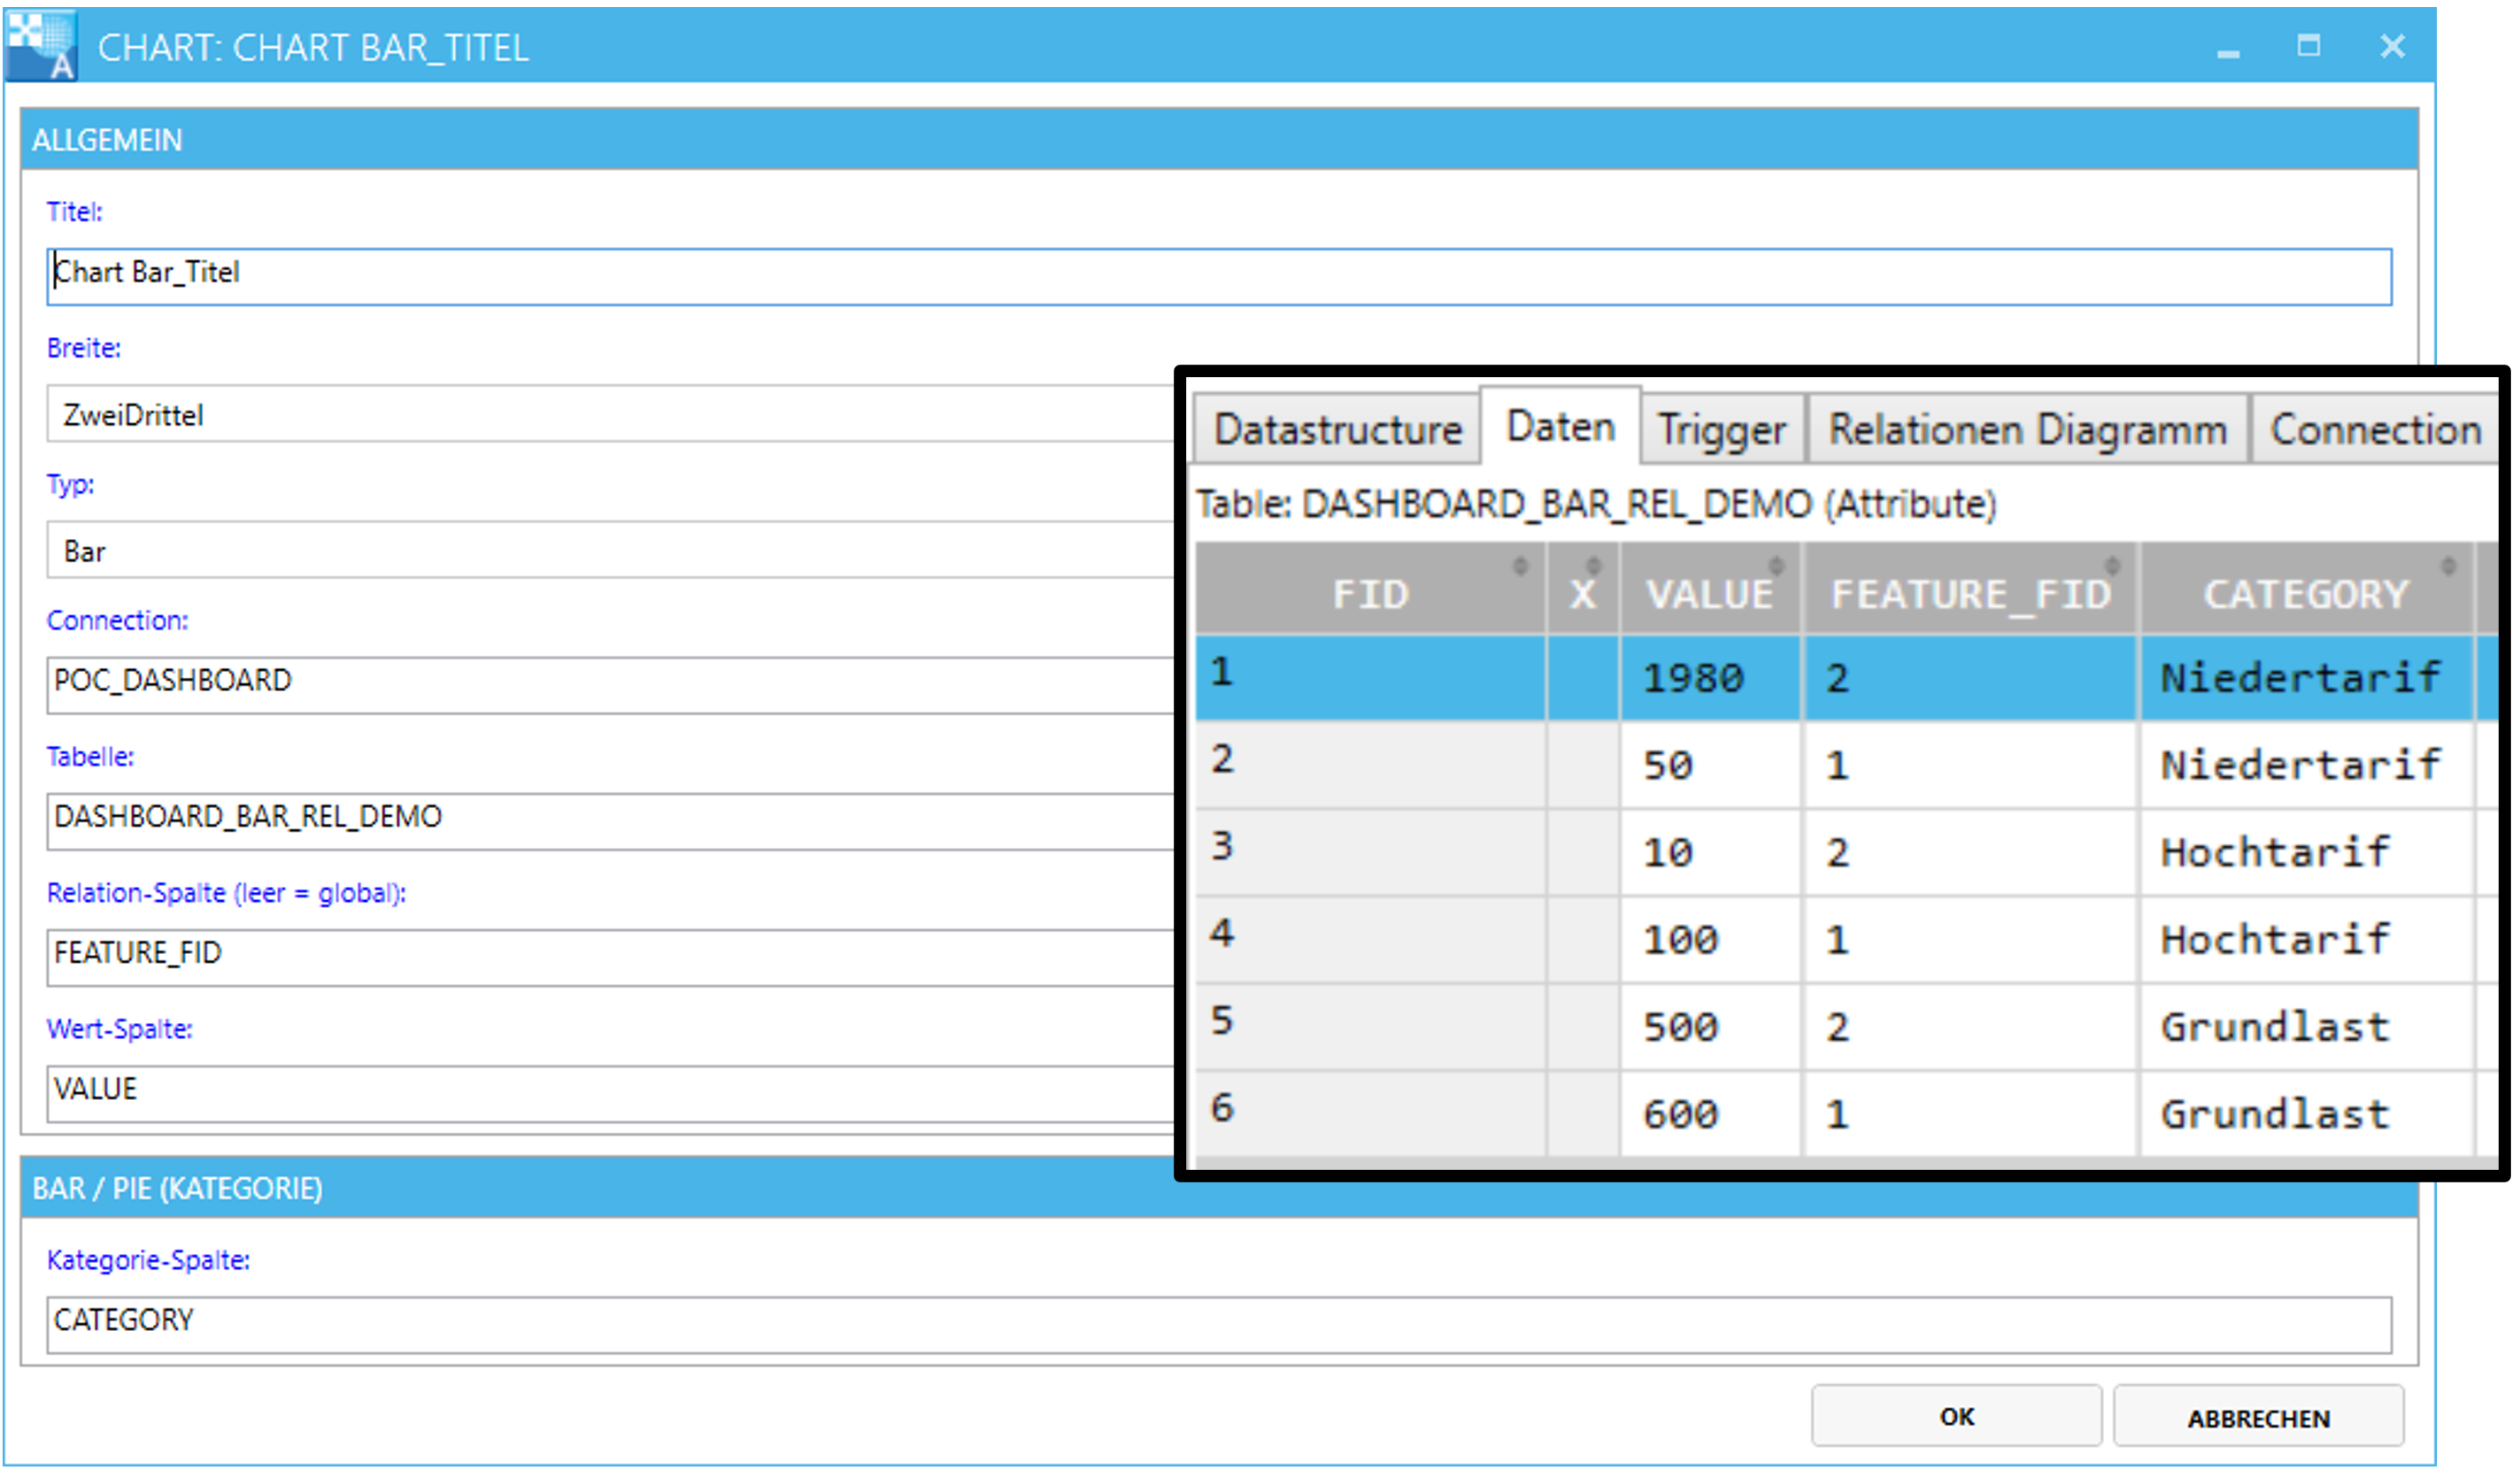2520x1470 pixels.
Task: Click the OK button
Action: (1957, 1417)
